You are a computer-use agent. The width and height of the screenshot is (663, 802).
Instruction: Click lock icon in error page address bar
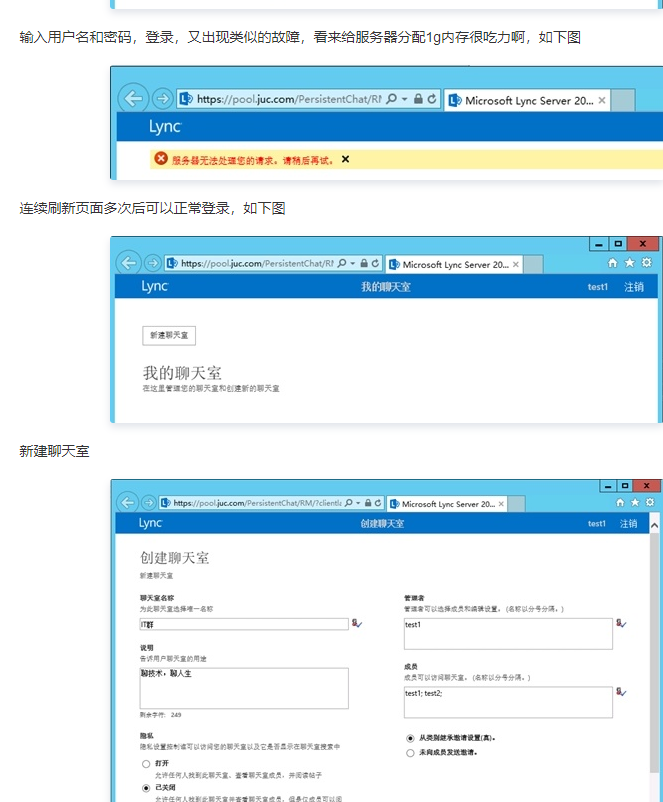point(418,99)
